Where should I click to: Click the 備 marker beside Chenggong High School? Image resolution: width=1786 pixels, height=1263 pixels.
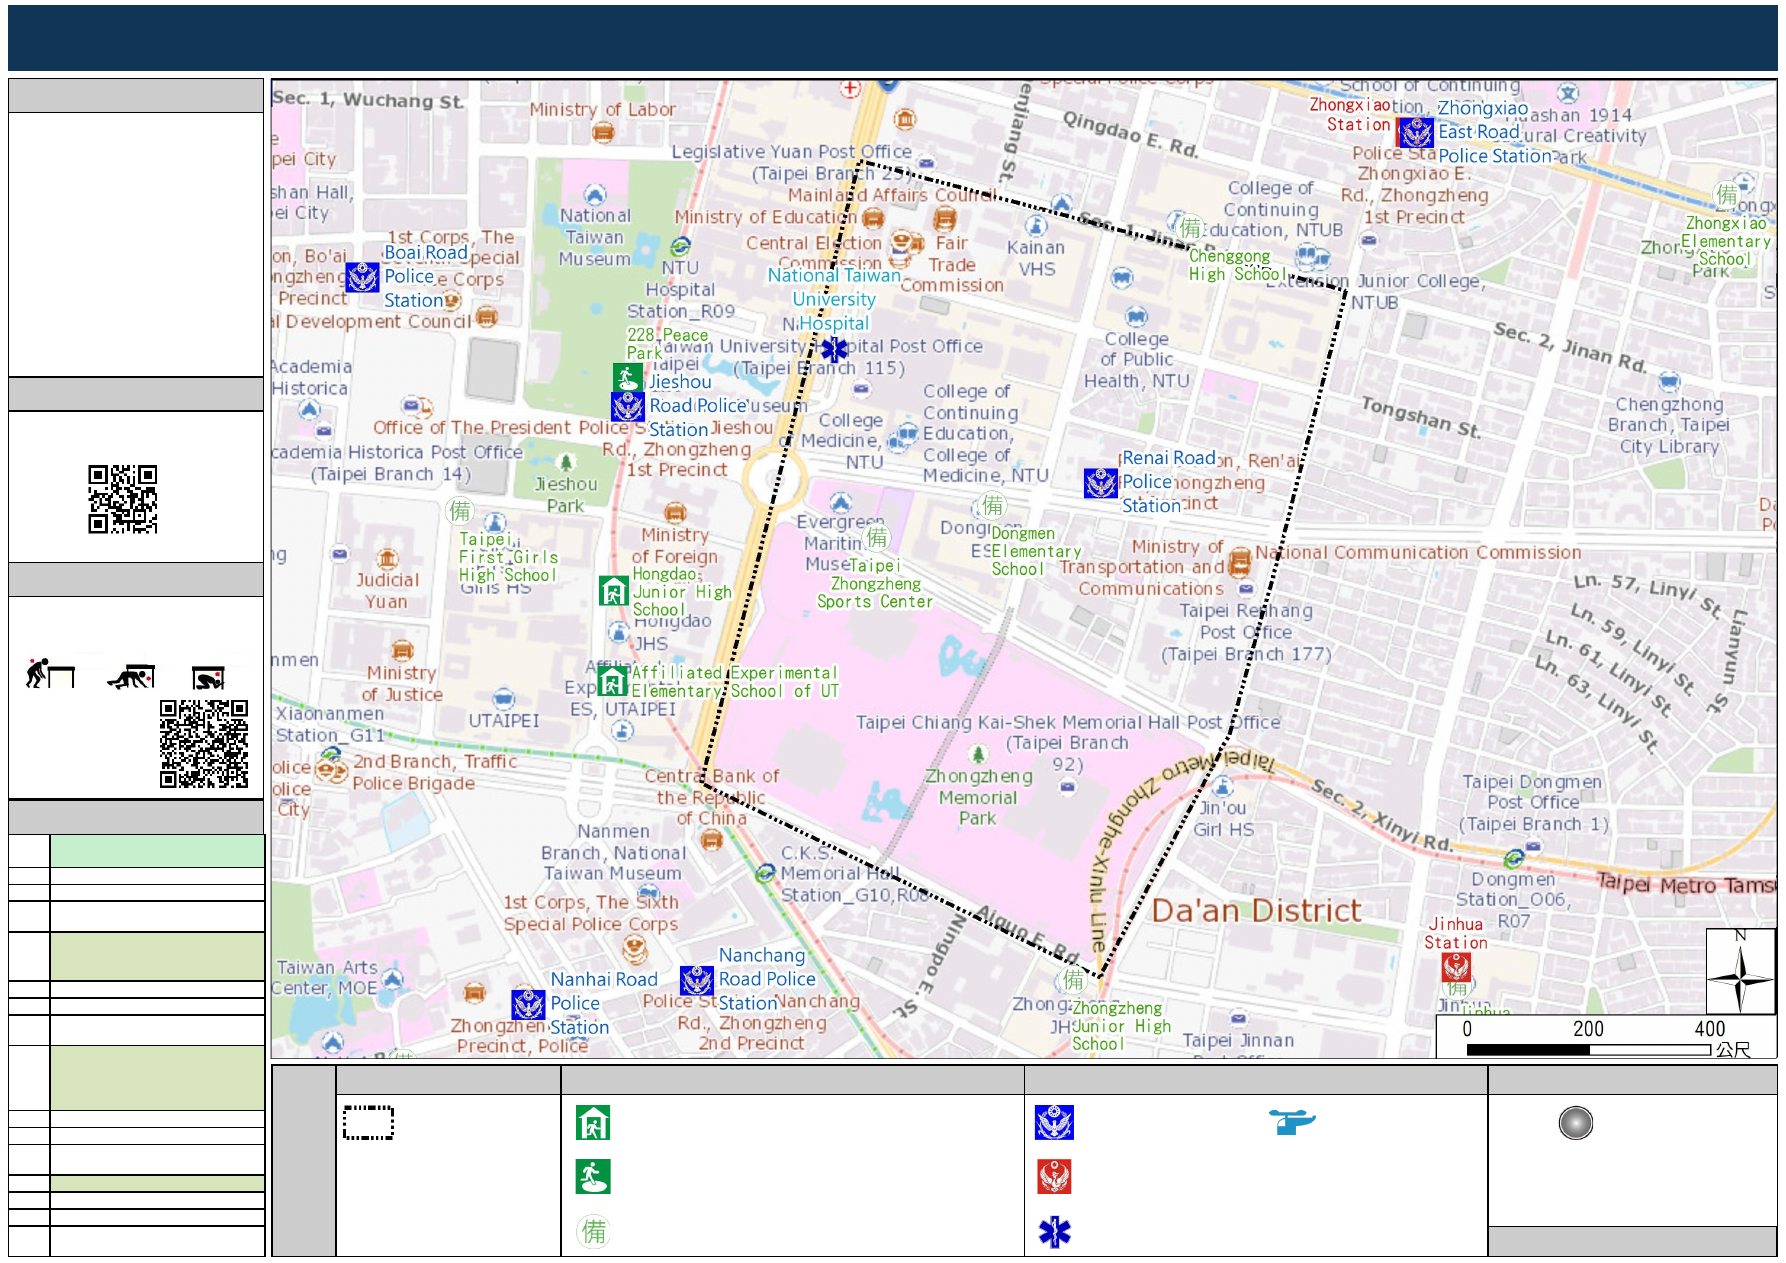coord(1190,227)
